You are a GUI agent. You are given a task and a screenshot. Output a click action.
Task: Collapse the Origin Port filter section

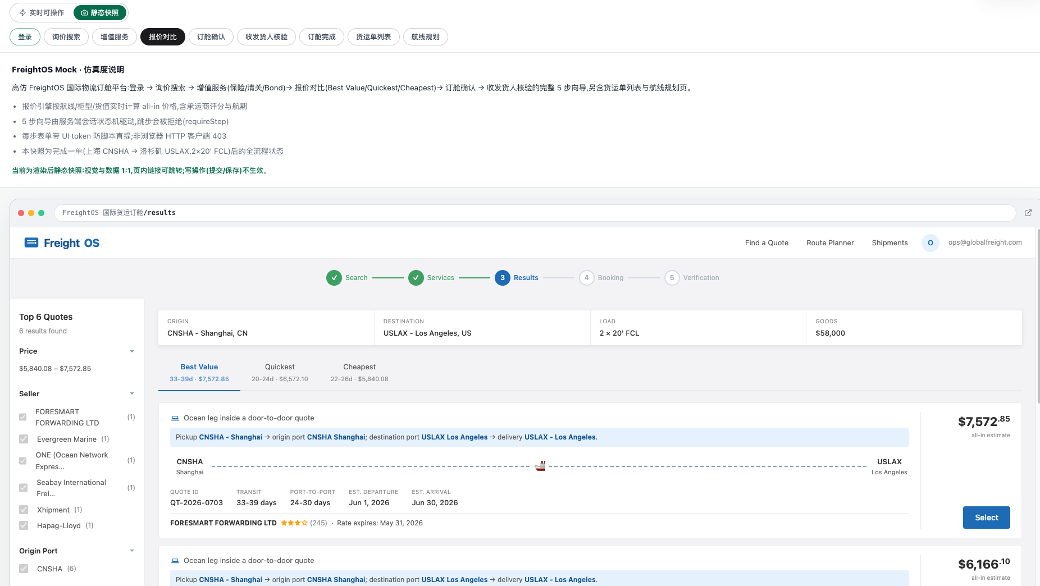coord(132,551)
